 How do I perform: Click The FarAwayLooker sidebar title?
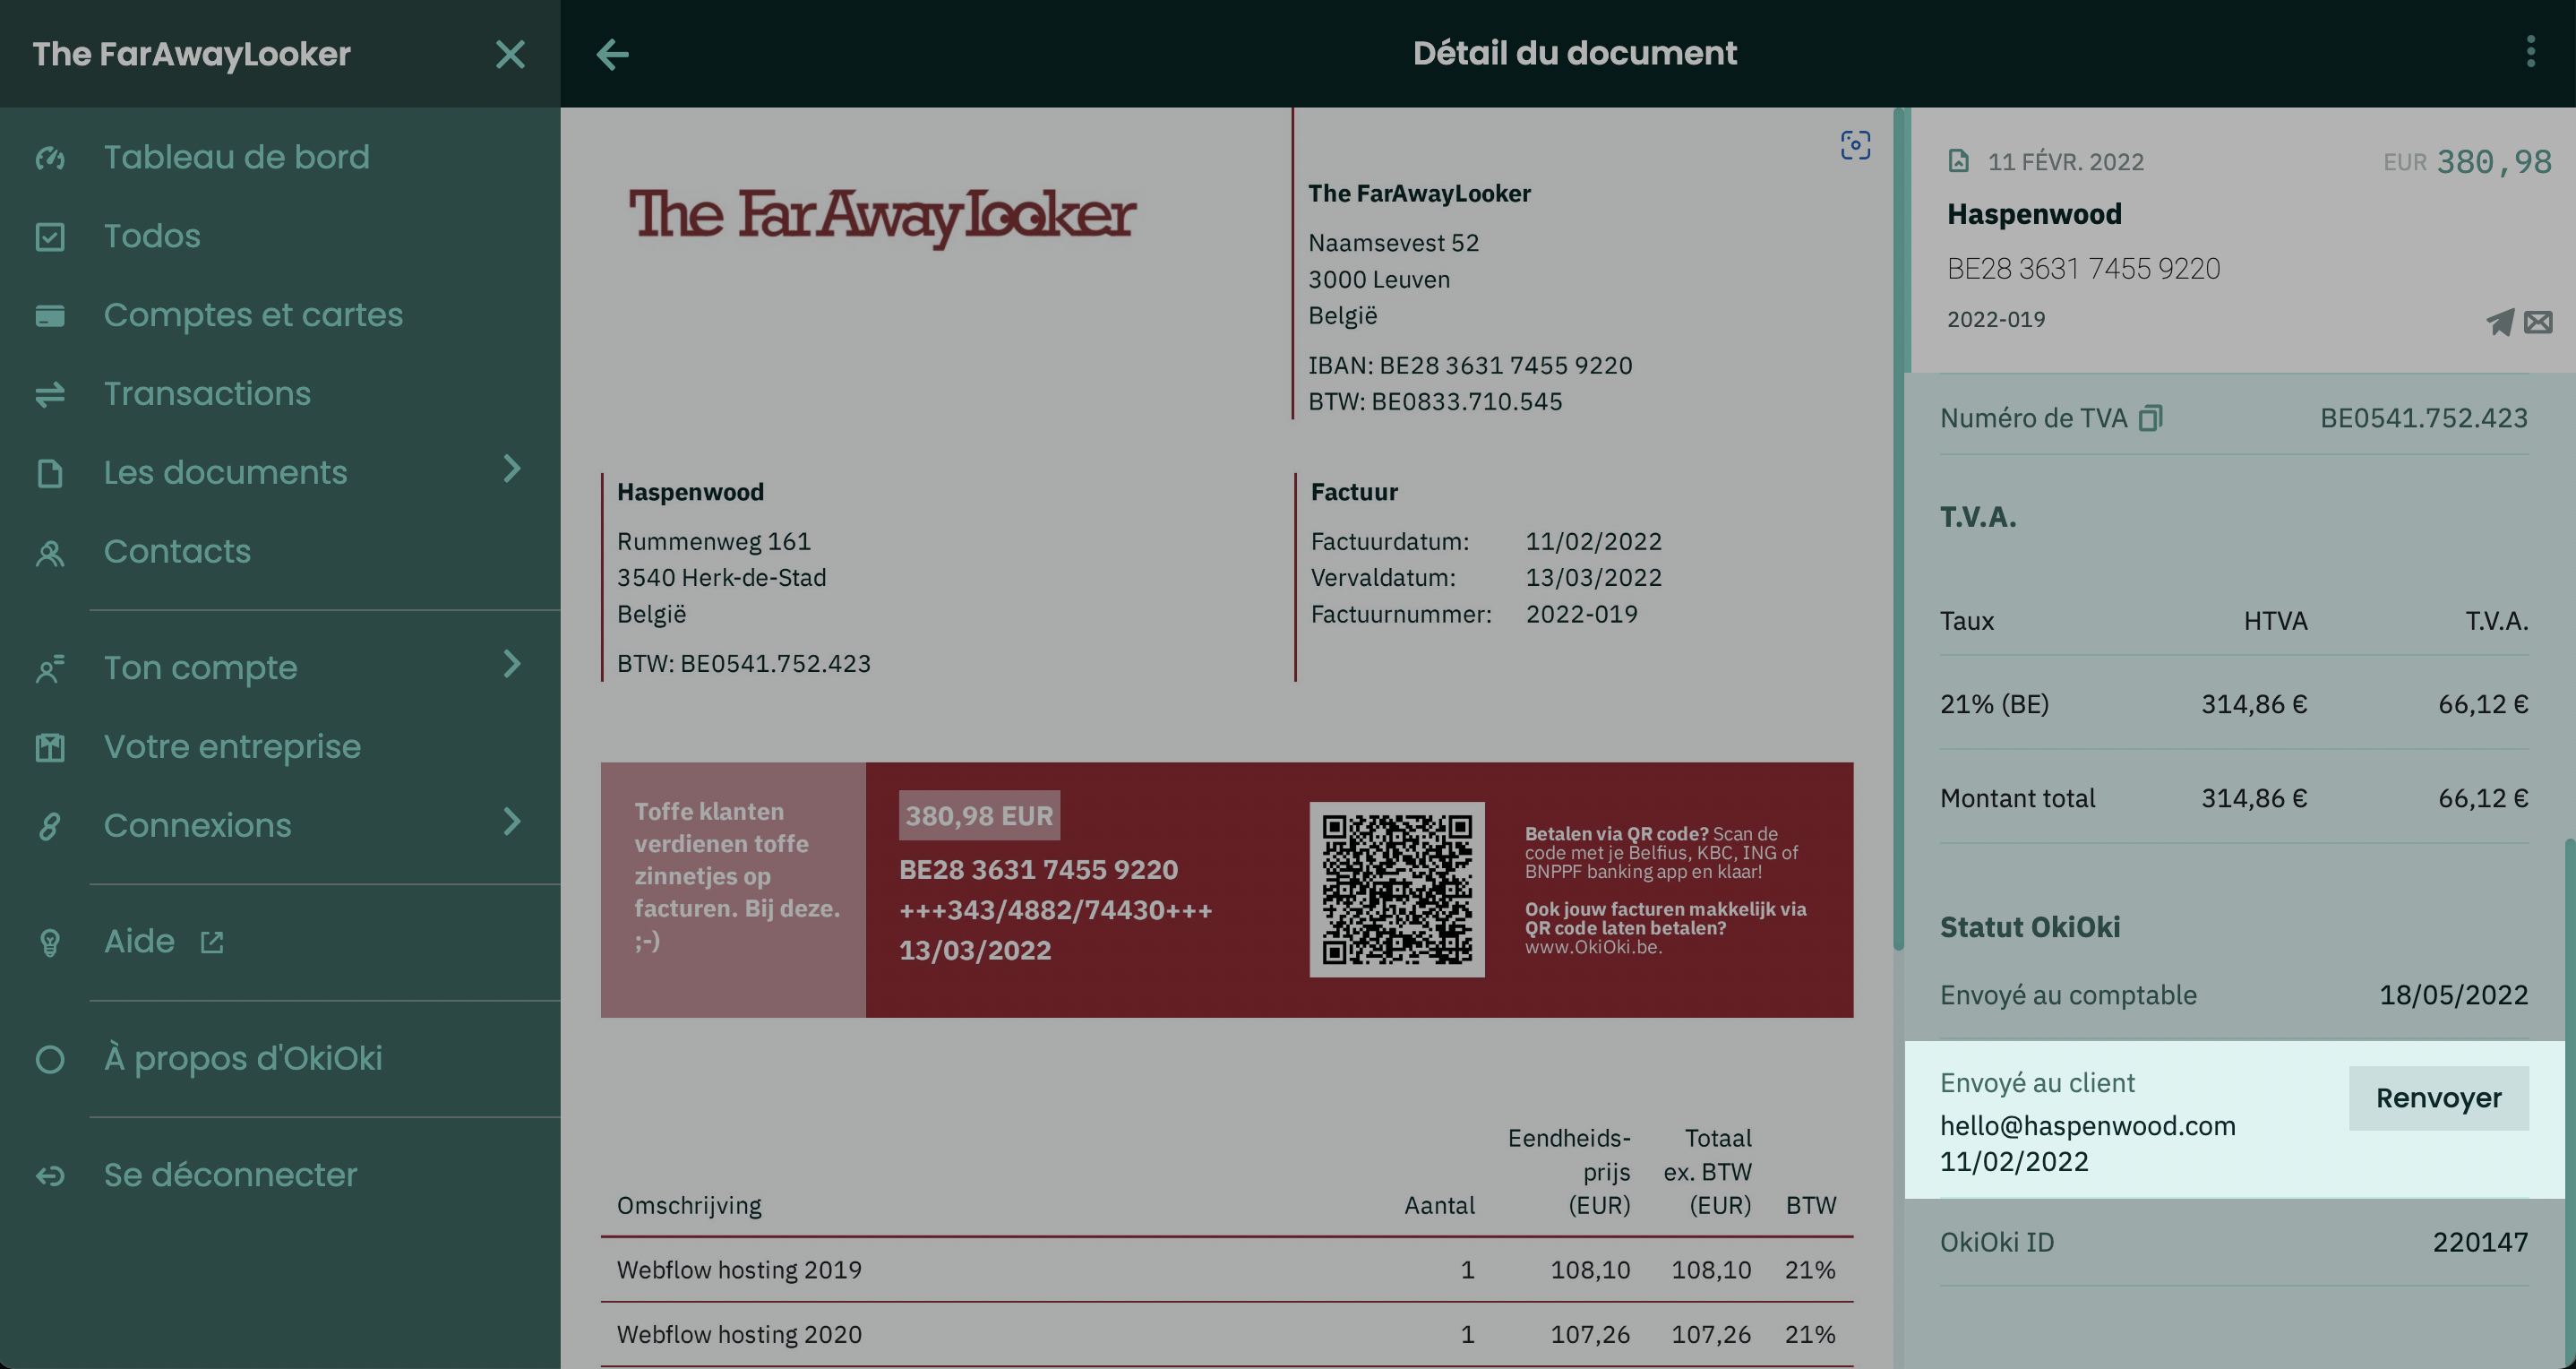point(192,54)
